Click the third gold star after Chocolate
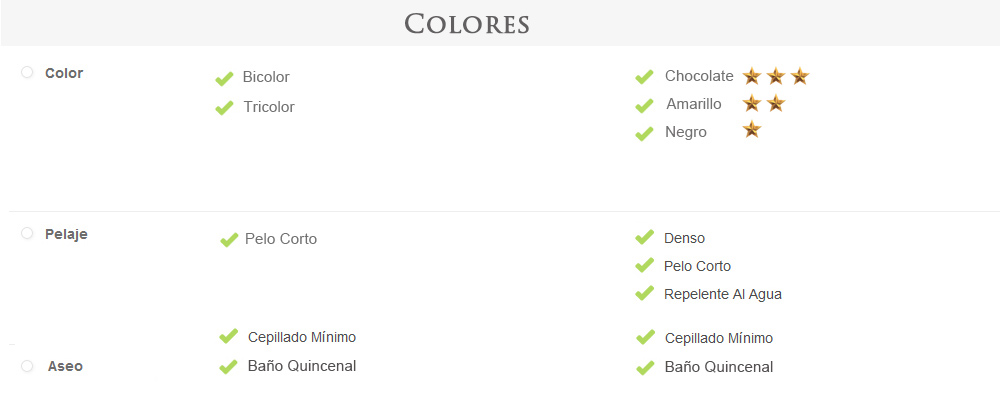Image resolution: width=1000 pixels, height=397 pixels. pos(800,76)
